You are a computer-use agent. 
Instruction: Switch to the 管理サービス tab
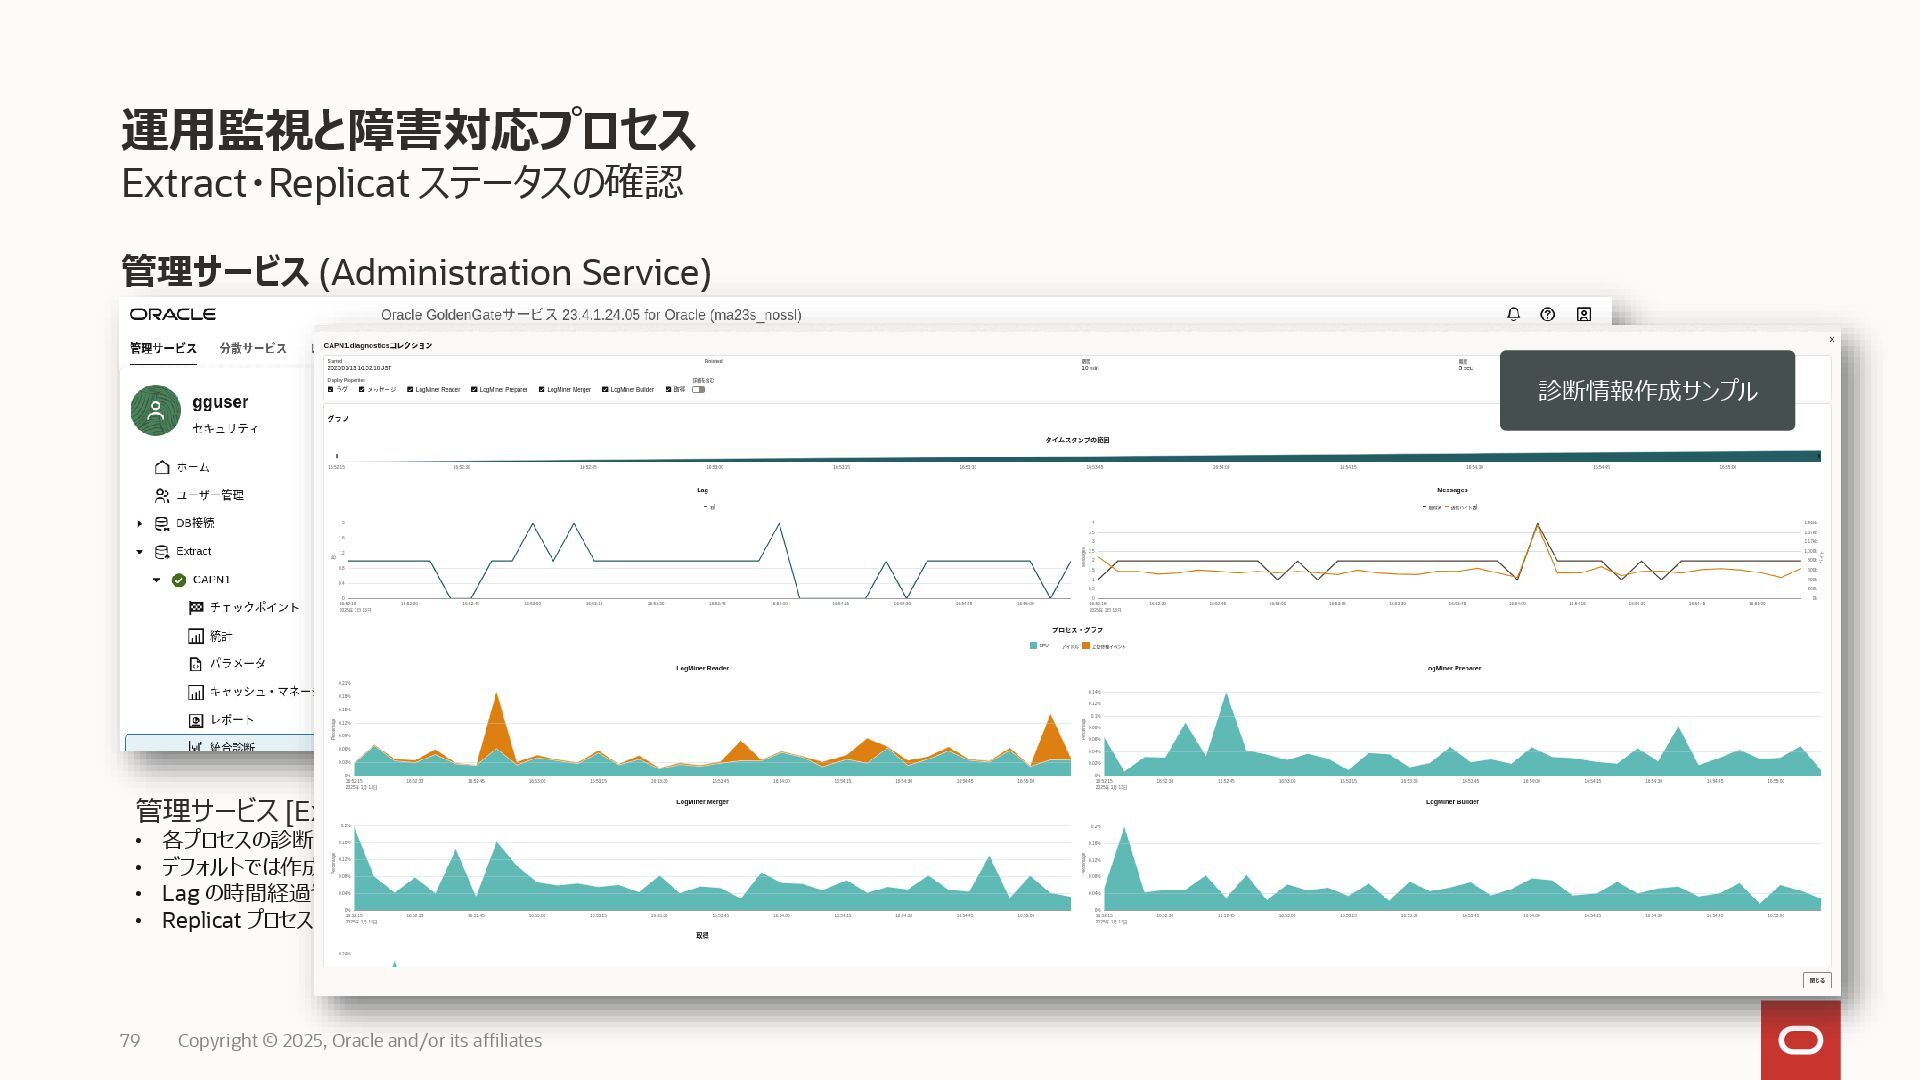(163, 348)
